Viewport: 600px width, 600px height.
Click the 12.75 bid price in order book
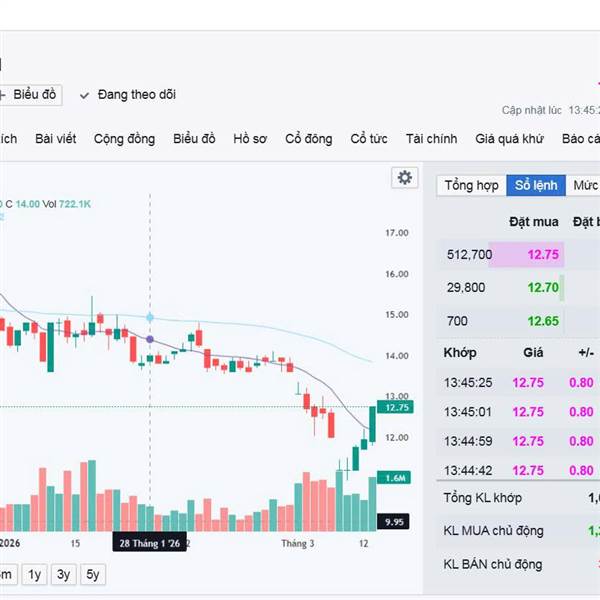point(543,254)
